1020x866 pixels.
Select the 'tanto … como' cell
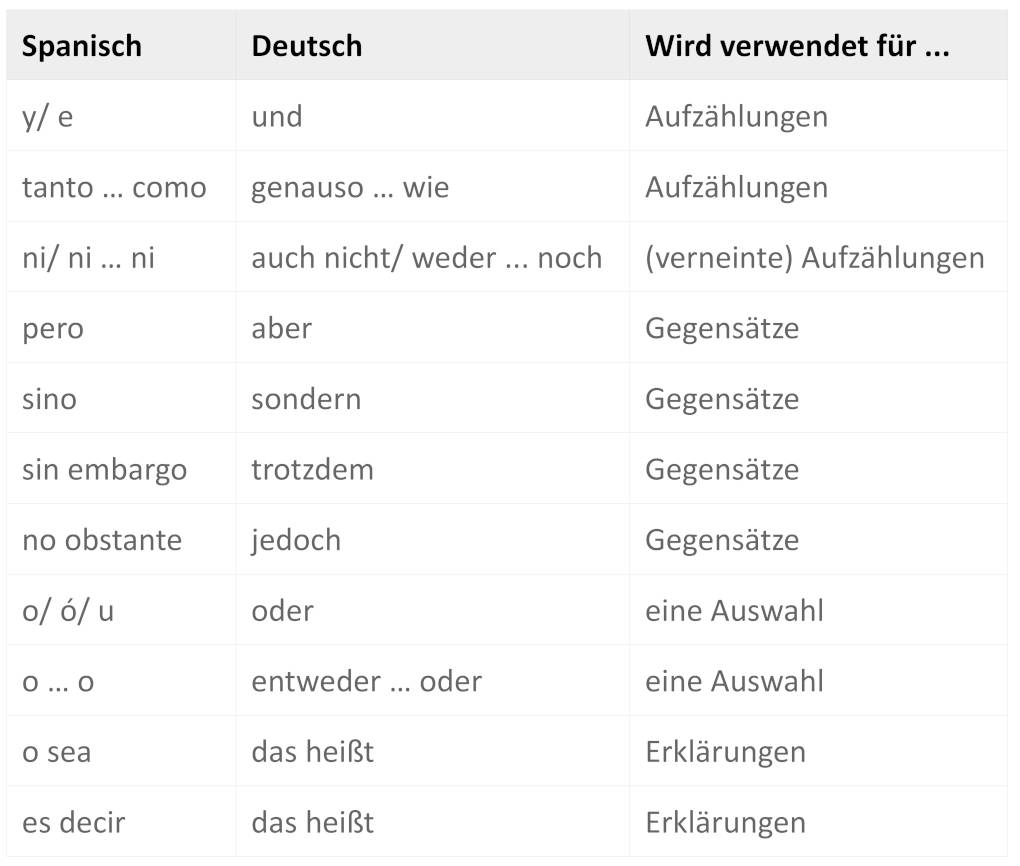click(x=114, y=188)
